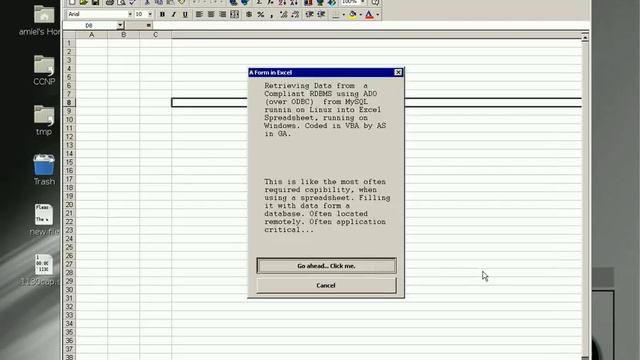This screenshot has width=640, height=360.
Task: Open the Borders dropdown arrow
Action: point(343,15)
